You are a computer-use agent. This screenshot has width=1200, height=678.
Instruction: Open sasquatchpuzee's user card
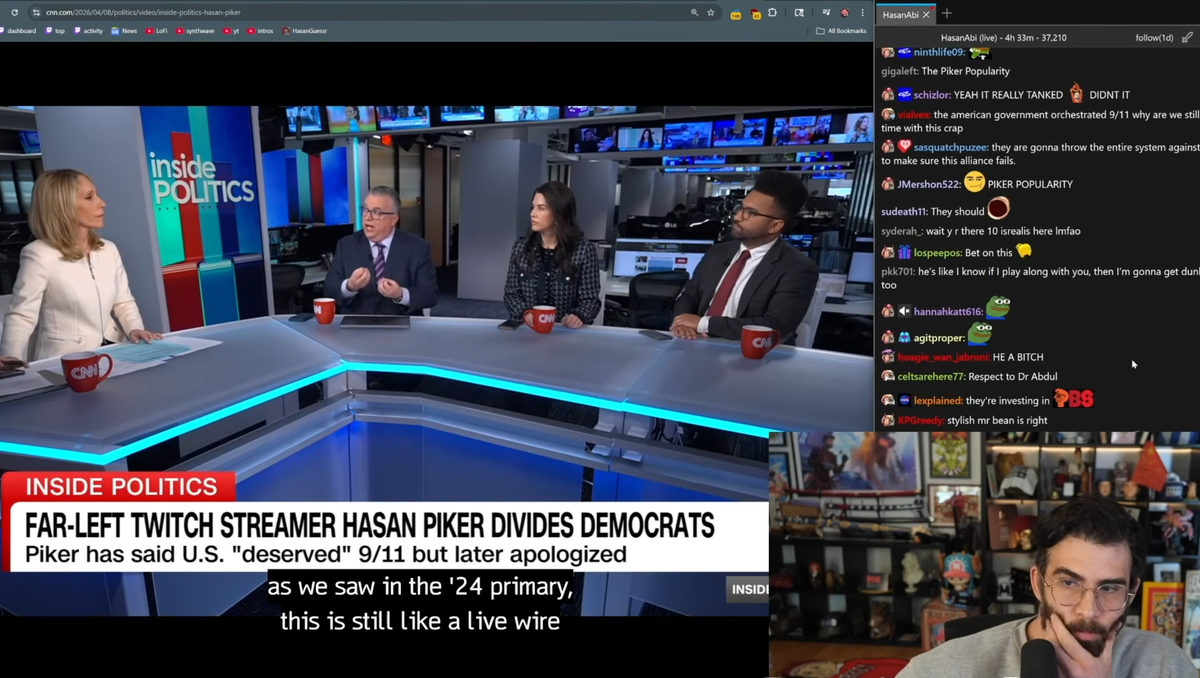[x=951, y=147]
